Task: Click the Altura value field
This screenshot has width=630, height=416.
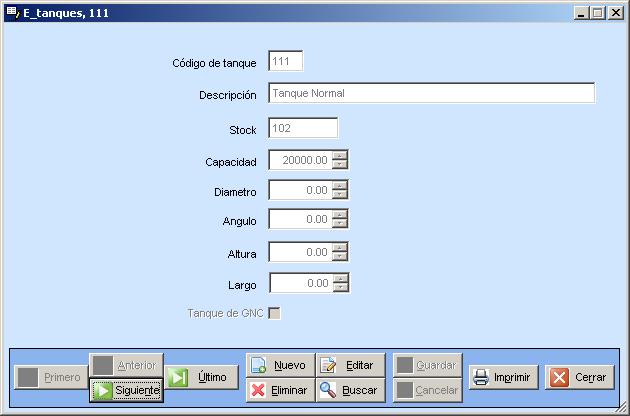Action: (x=301, y=252)
